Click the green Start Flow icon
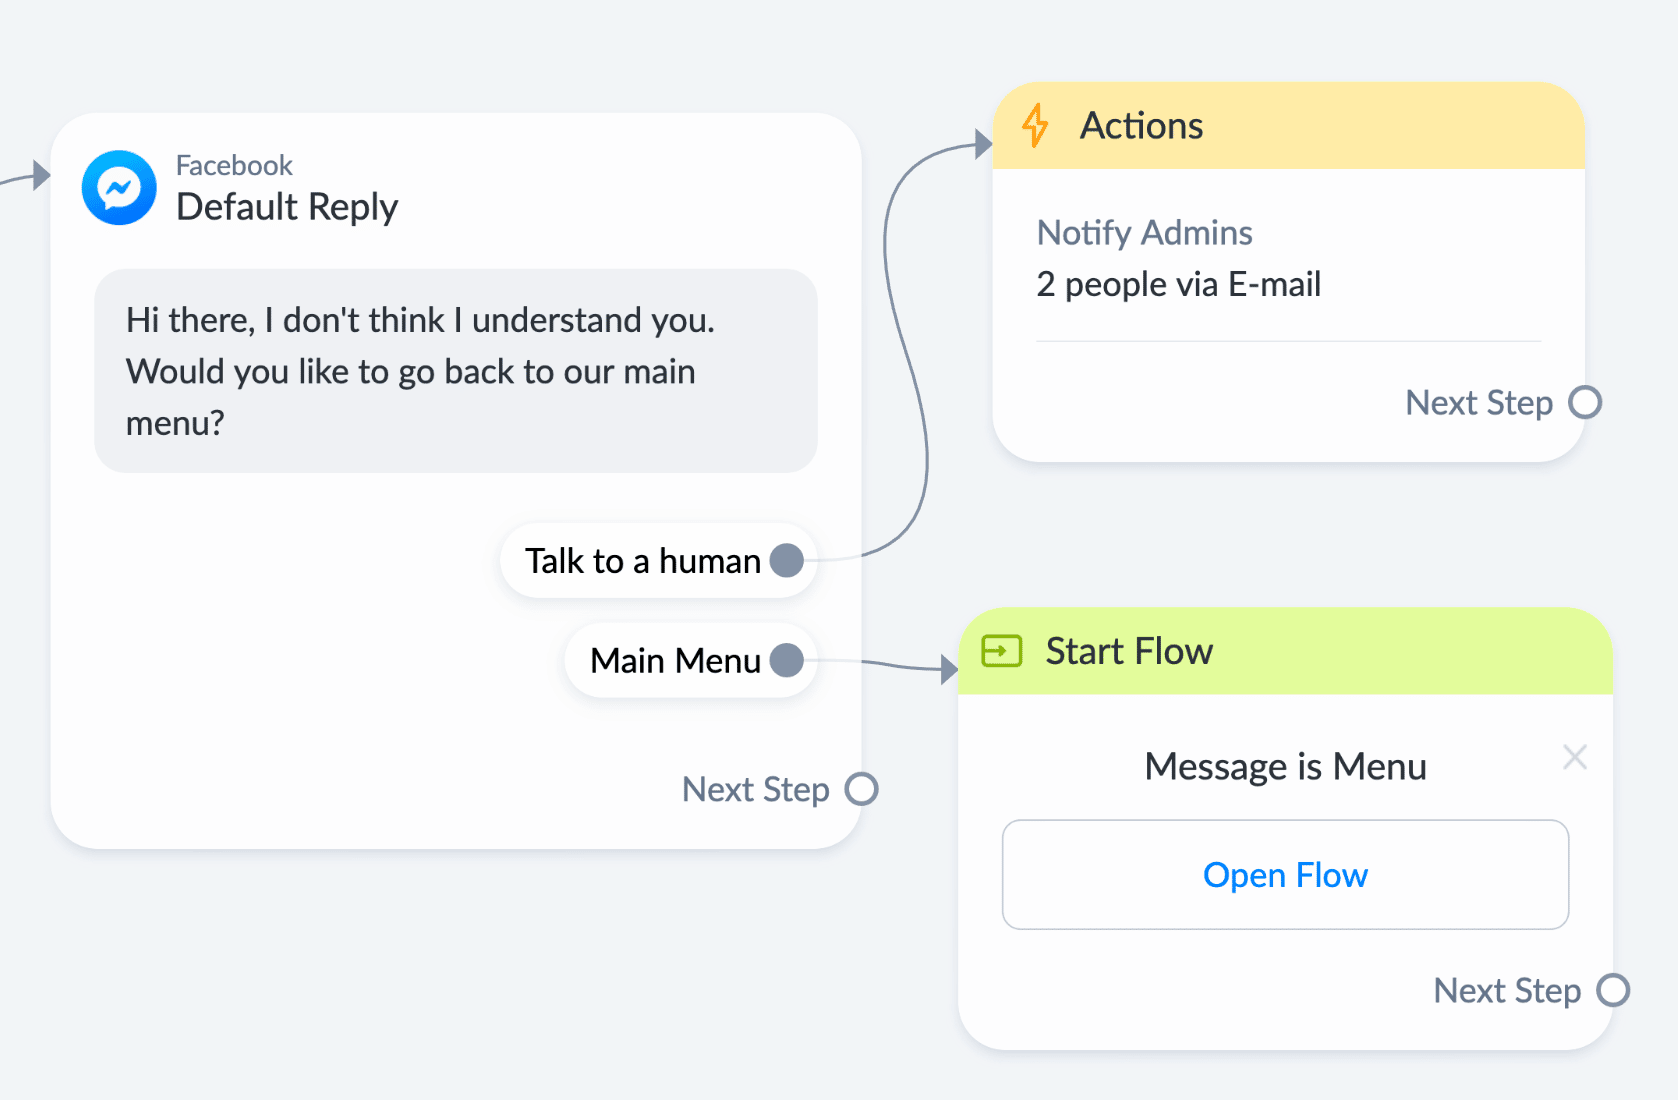Screen dimensions: 1678x1100 [x=1001, y=651]
